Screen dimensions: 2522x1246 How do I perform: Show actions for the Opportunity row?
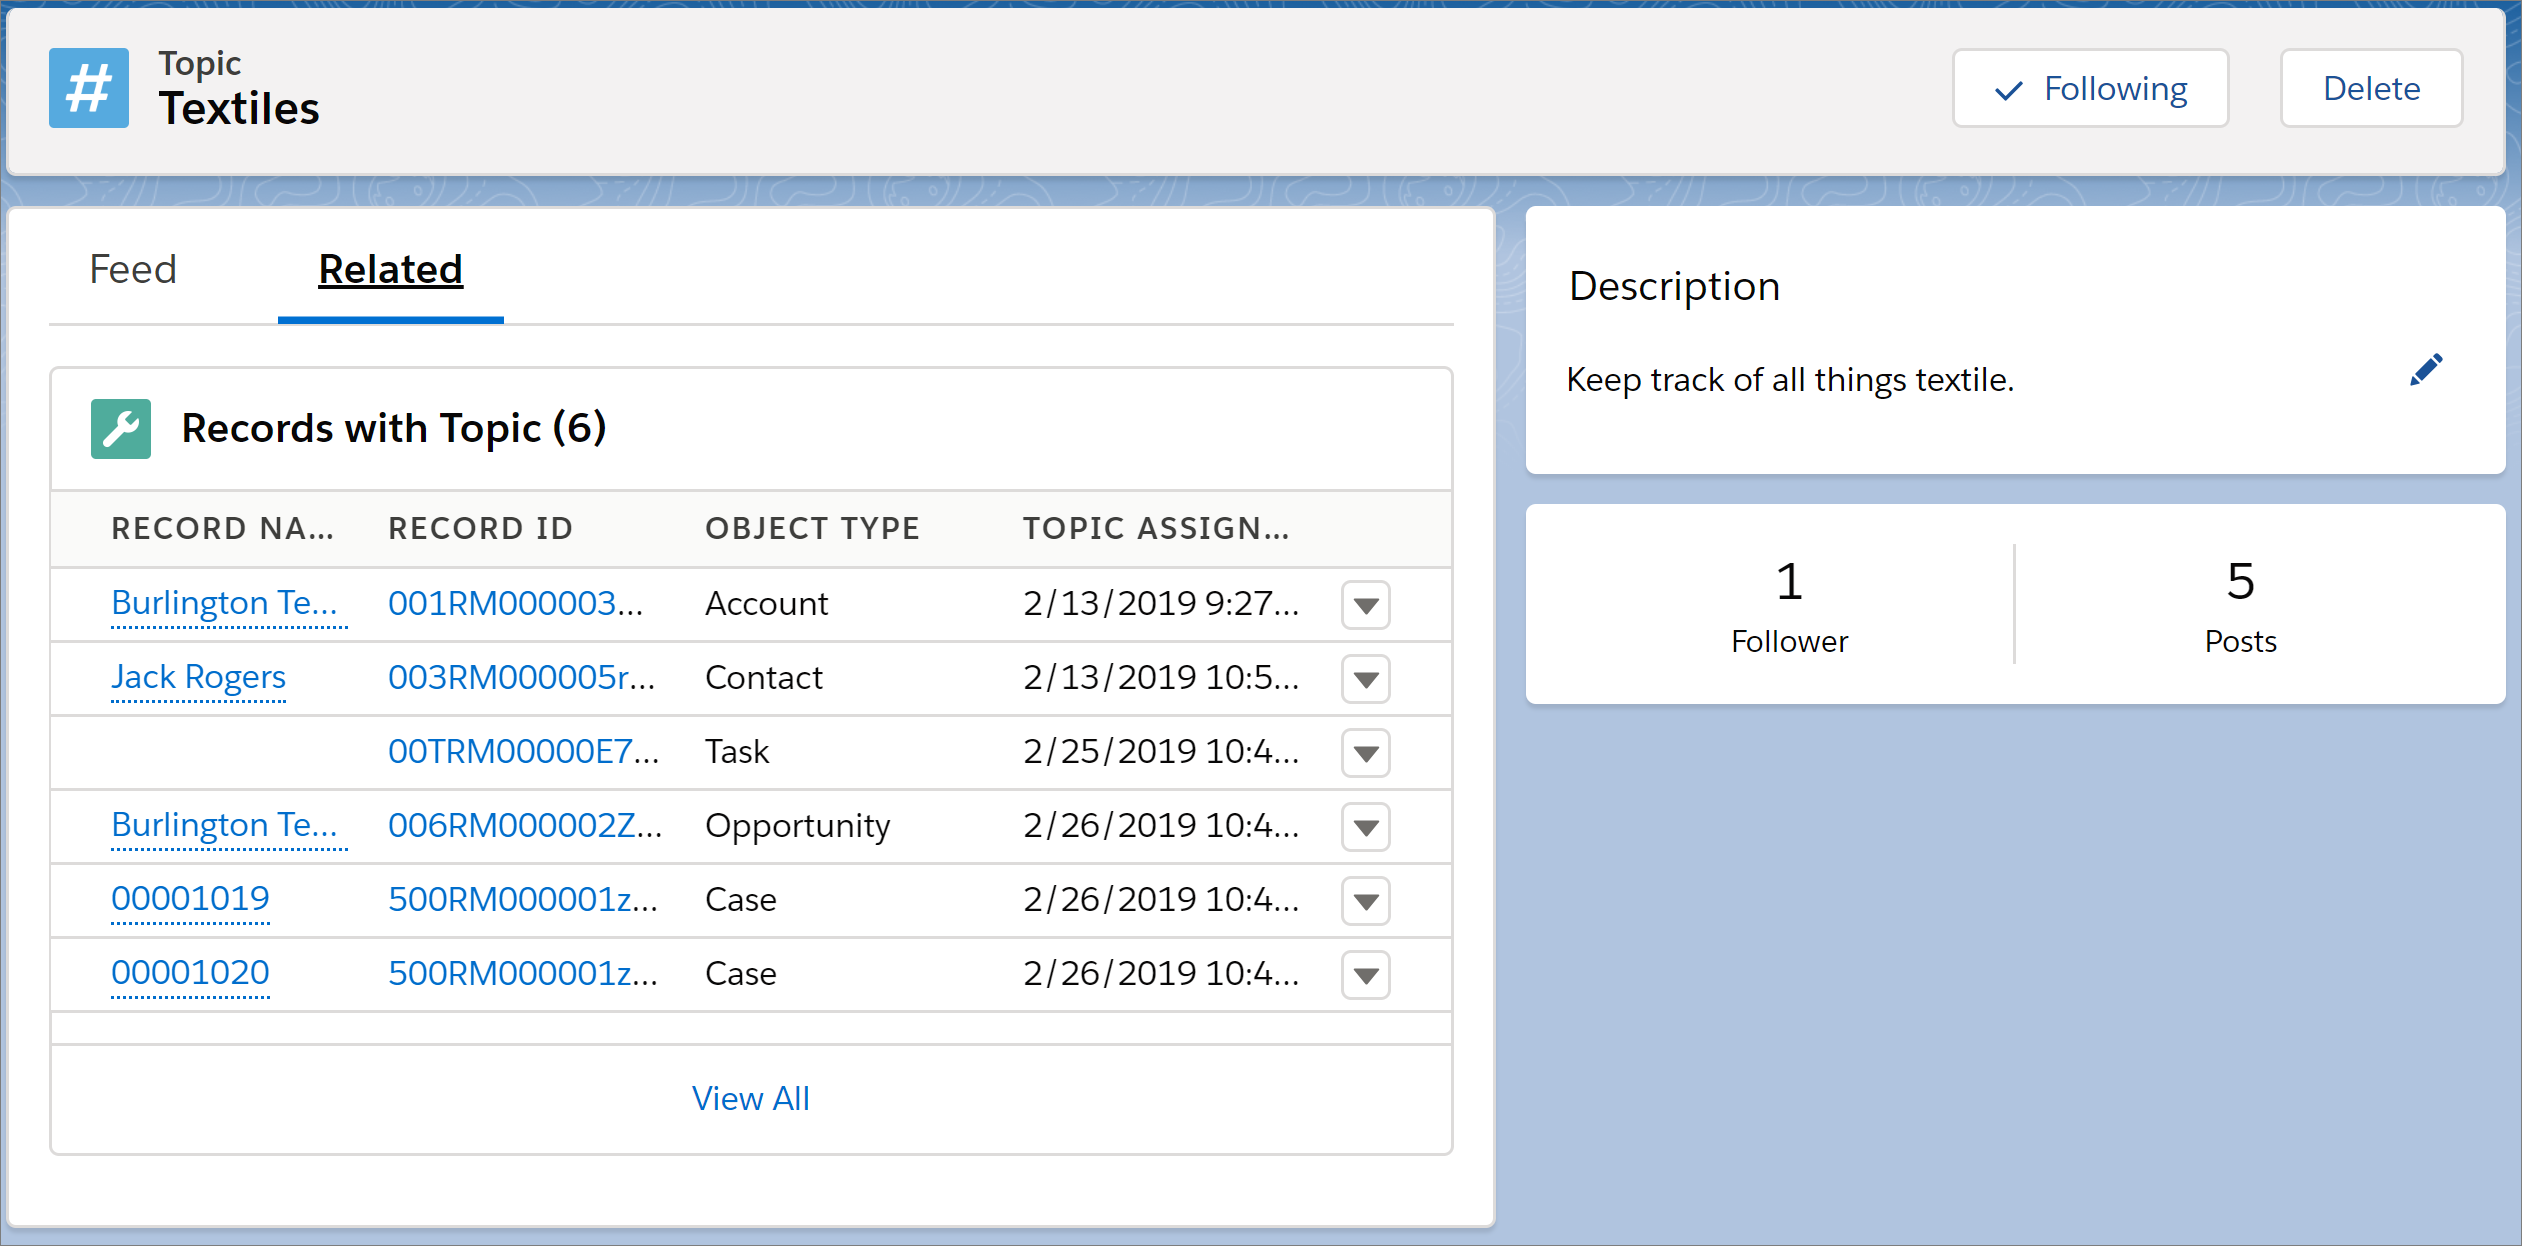(x=1365, y=827)
